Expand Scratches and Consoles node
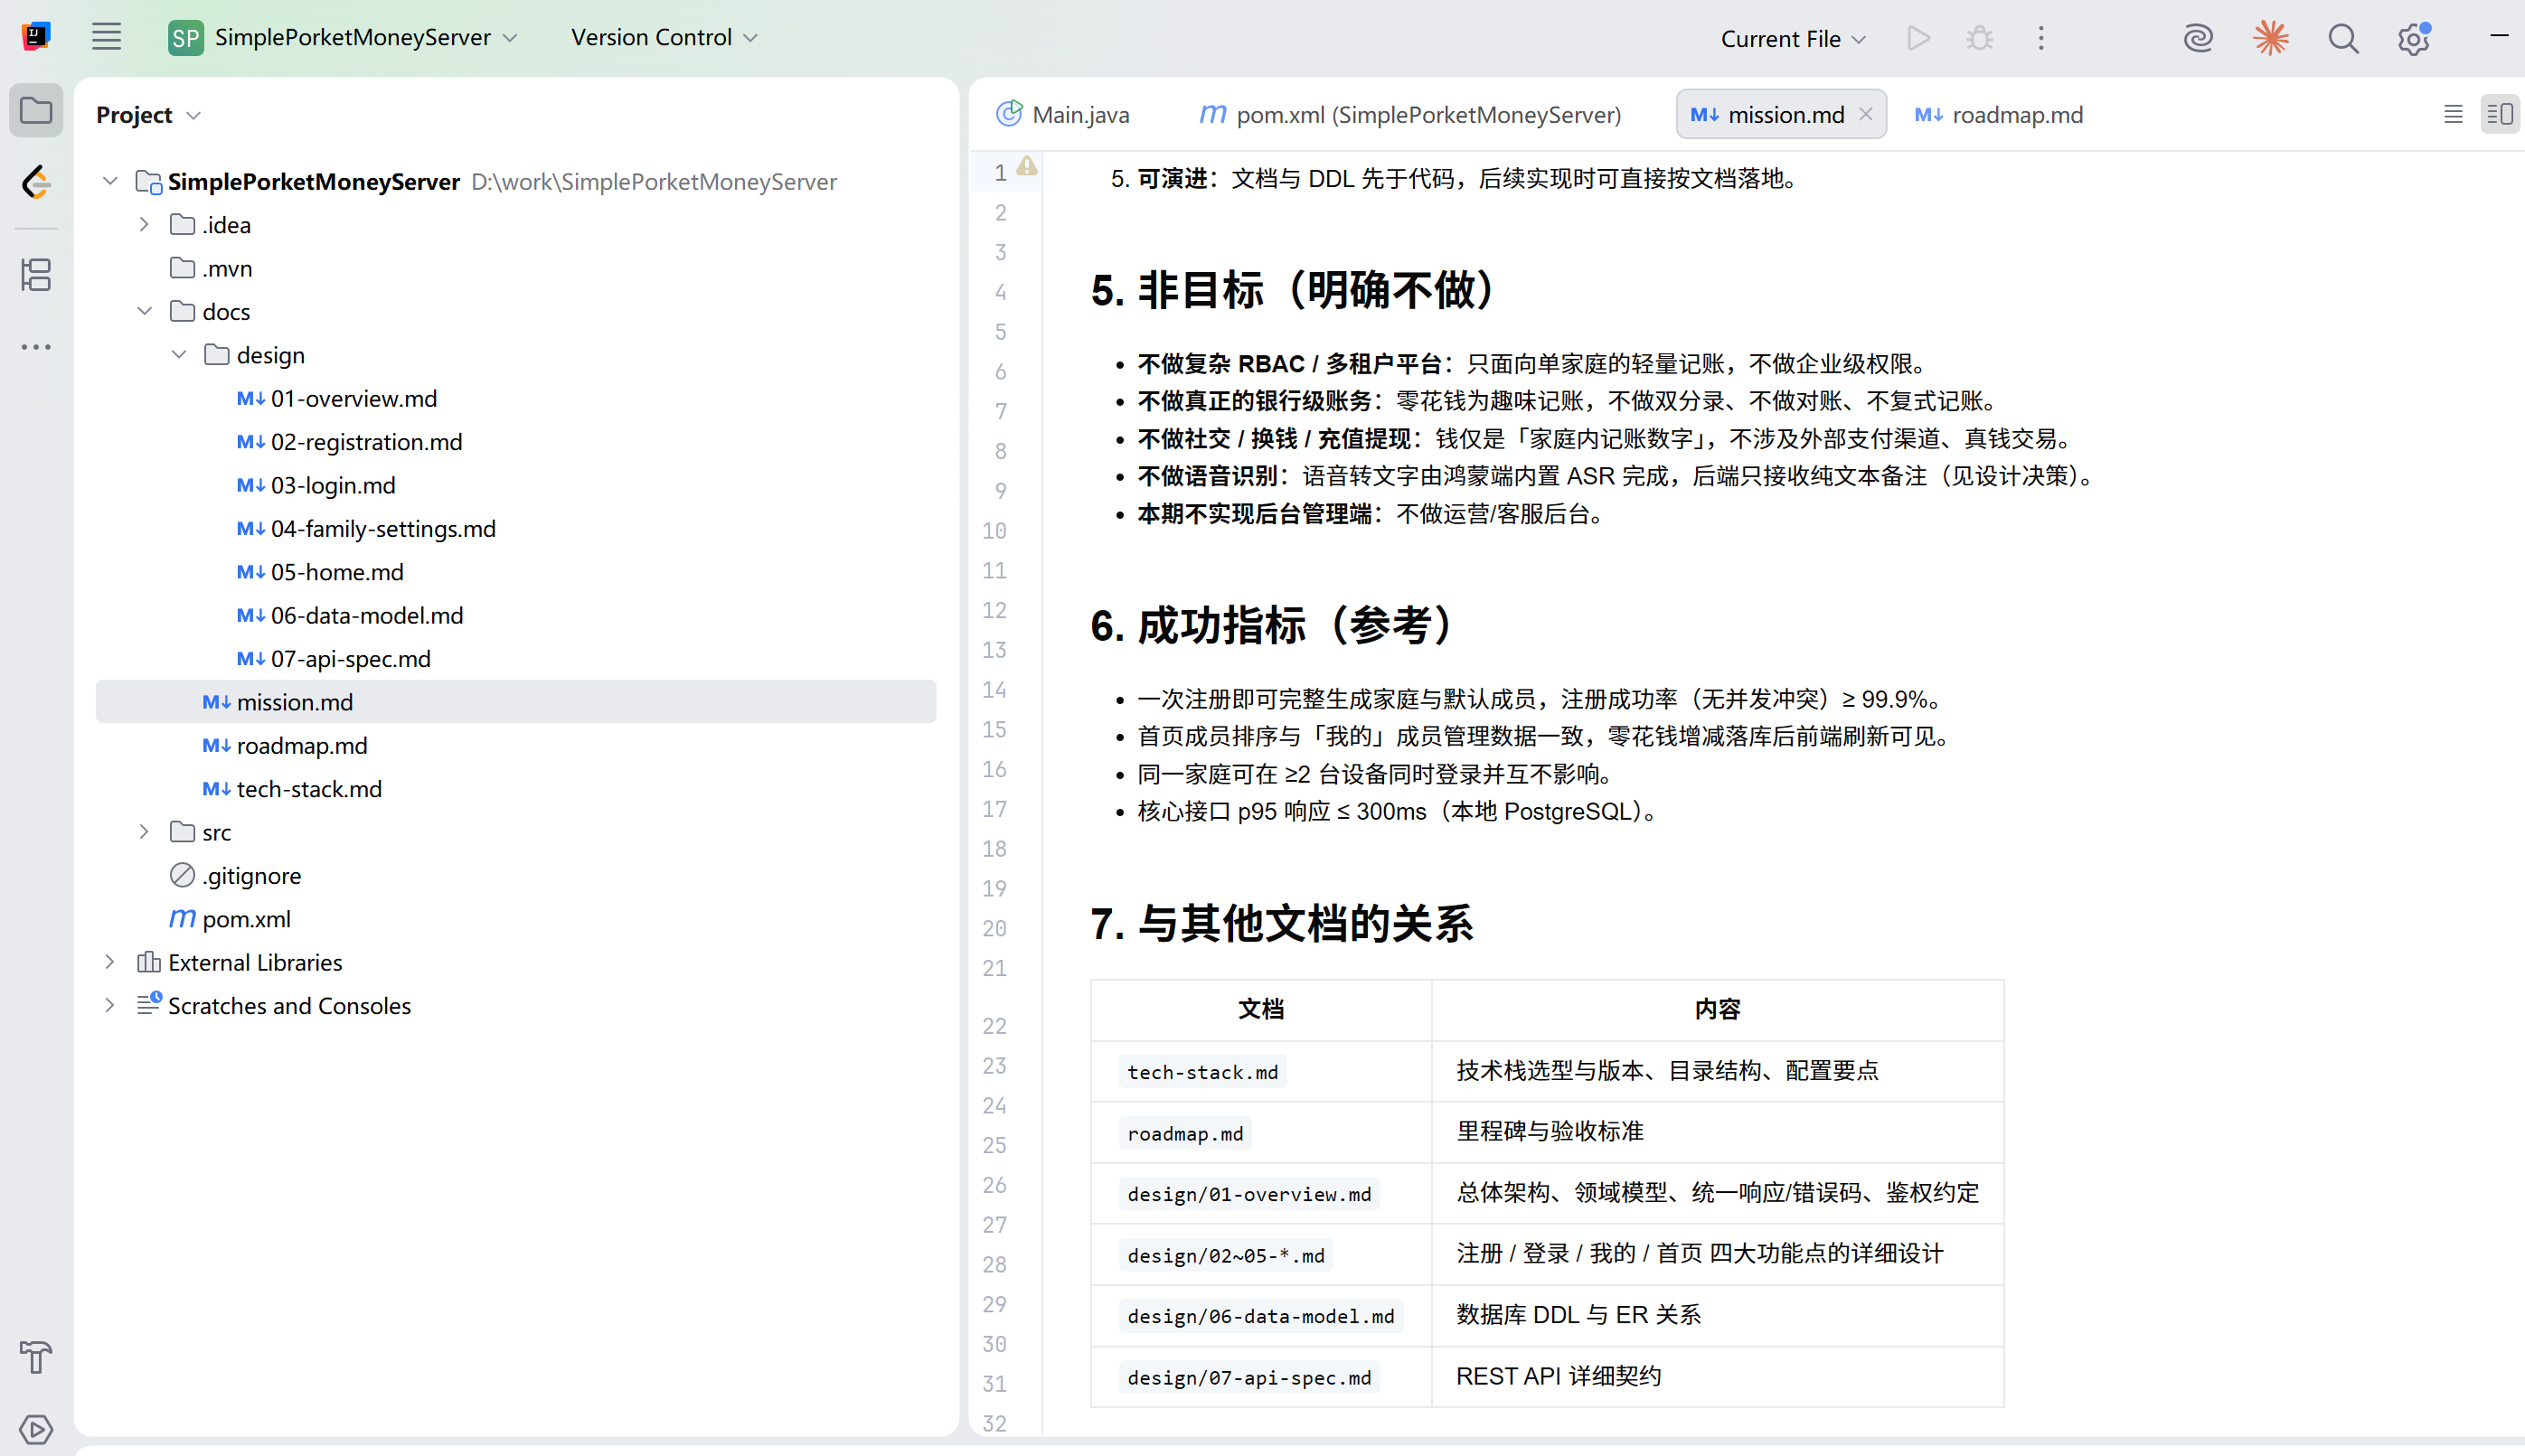This screenshot has width=2525, height=1456. (x=110, y=1006)
